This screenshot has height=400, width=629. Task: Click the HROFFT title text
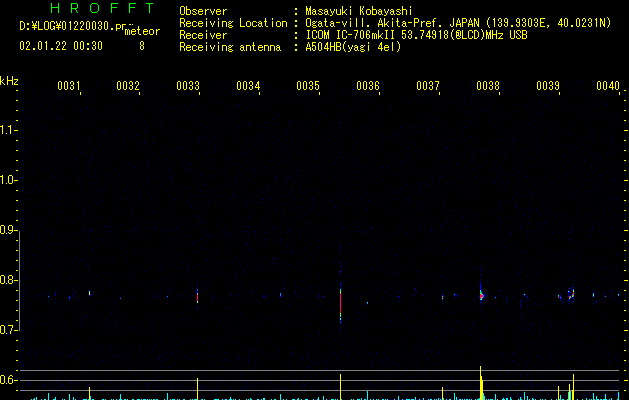(102, 8)
